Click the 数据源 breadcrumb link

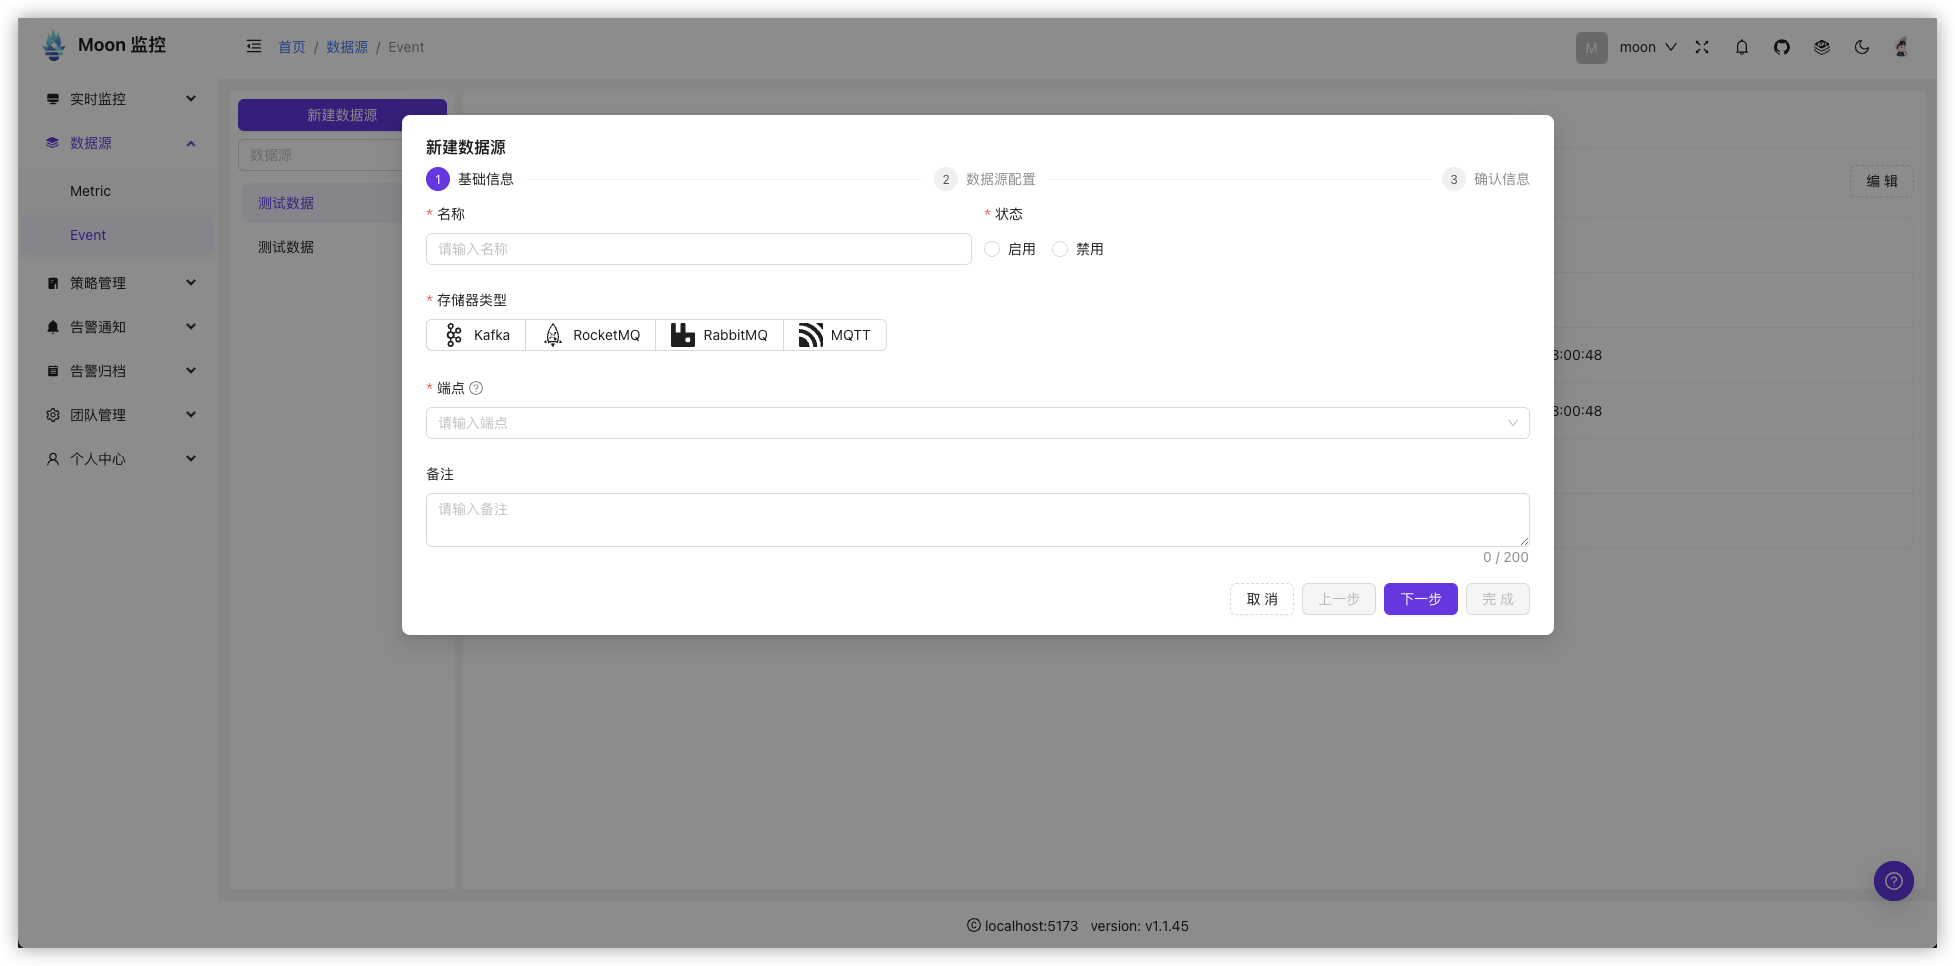click(x=347, y=47)
